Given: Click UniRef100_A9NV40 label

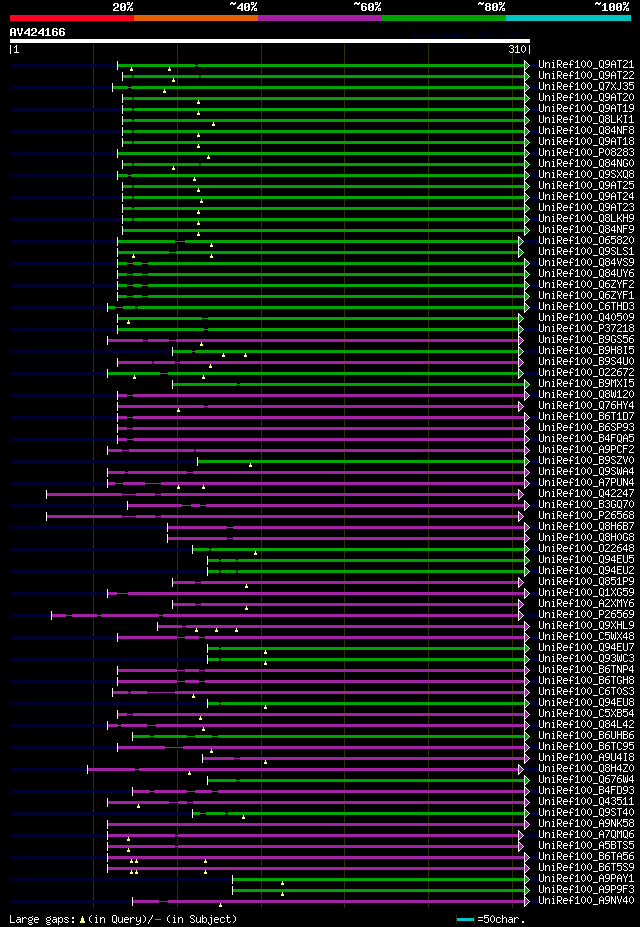Looking at the screenshot, I should (x=586, y=902).
